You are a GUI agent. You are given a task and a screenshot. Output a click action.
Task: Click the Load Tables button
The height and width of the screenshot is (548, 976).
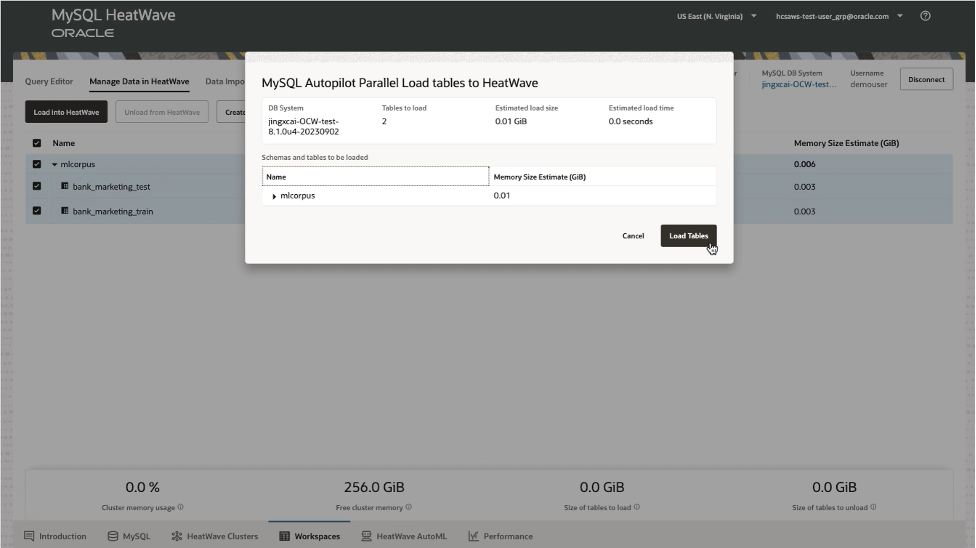688,235
